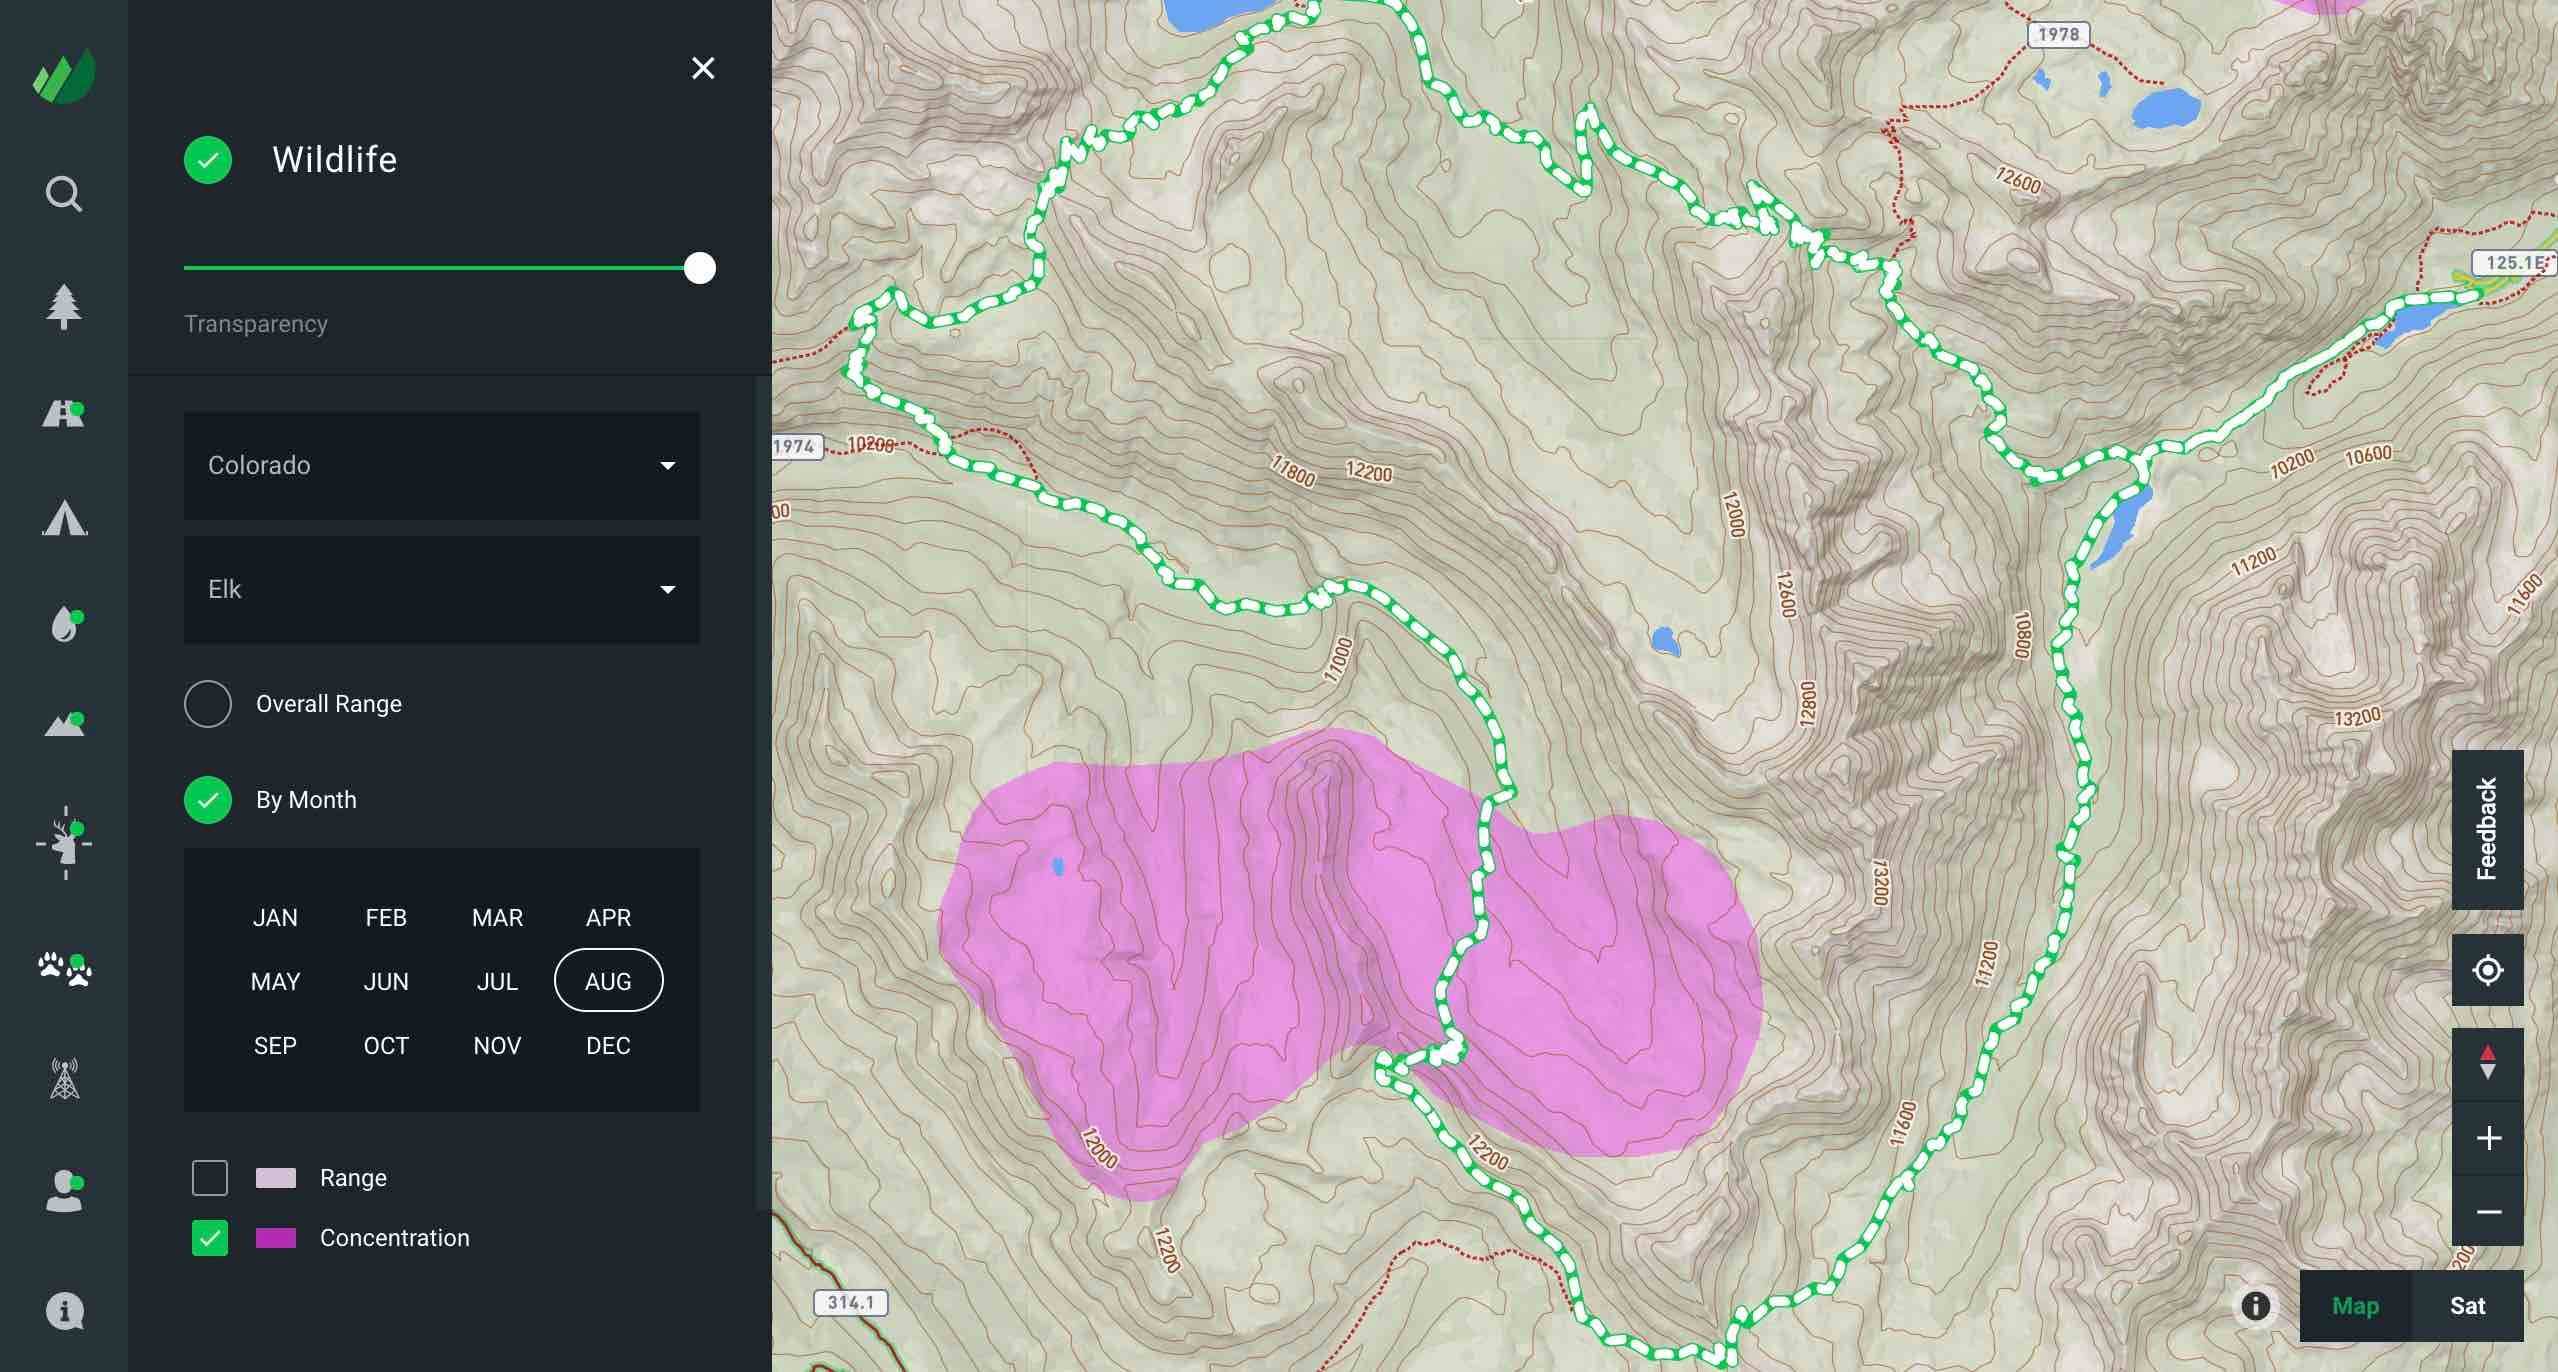
Task: Click the green app logo icon
Action: pyautogui.click(x=64, y=76)
